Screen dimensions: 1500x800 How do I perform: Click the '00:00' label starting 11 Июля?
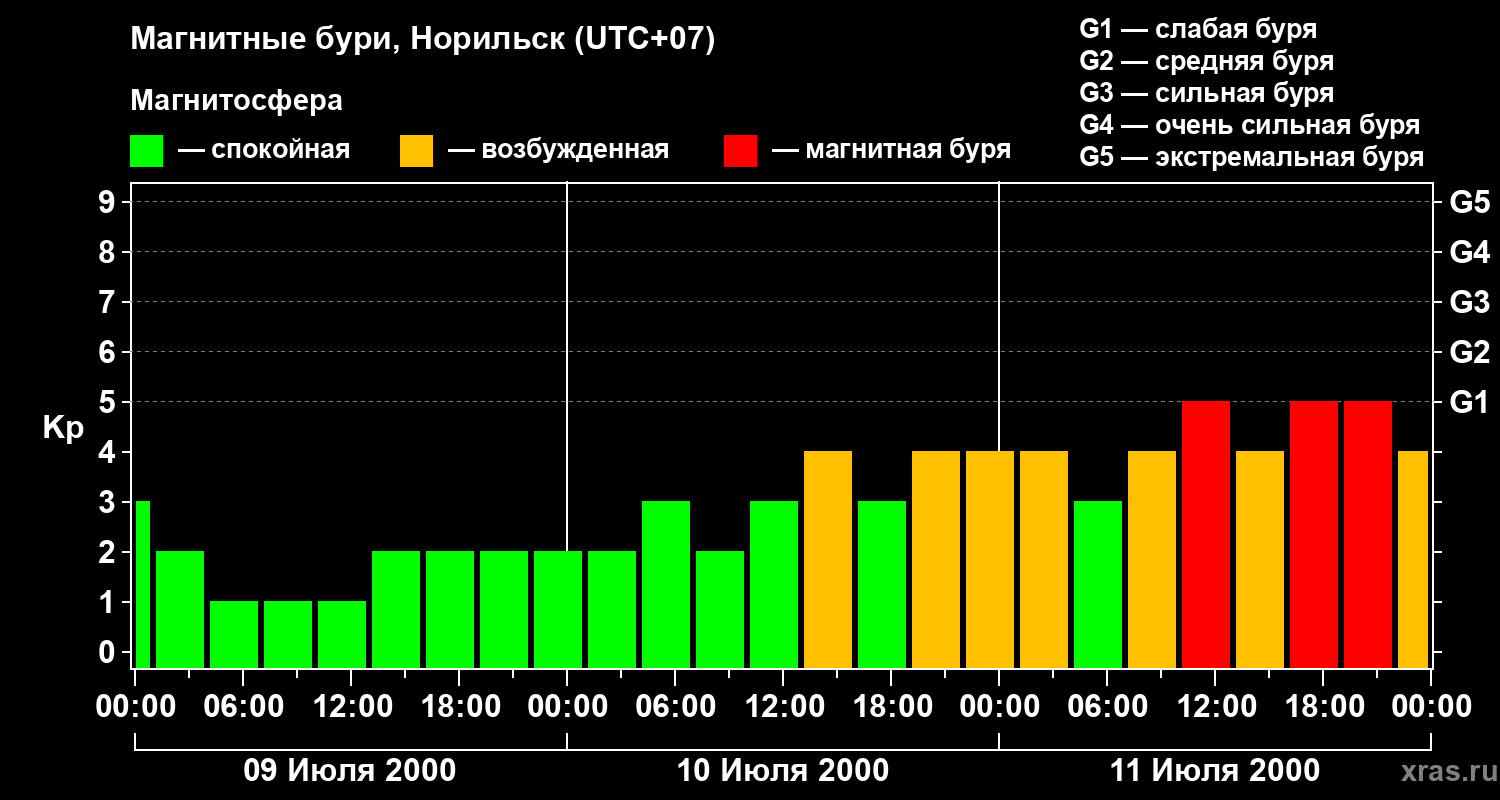click(999, 706)
